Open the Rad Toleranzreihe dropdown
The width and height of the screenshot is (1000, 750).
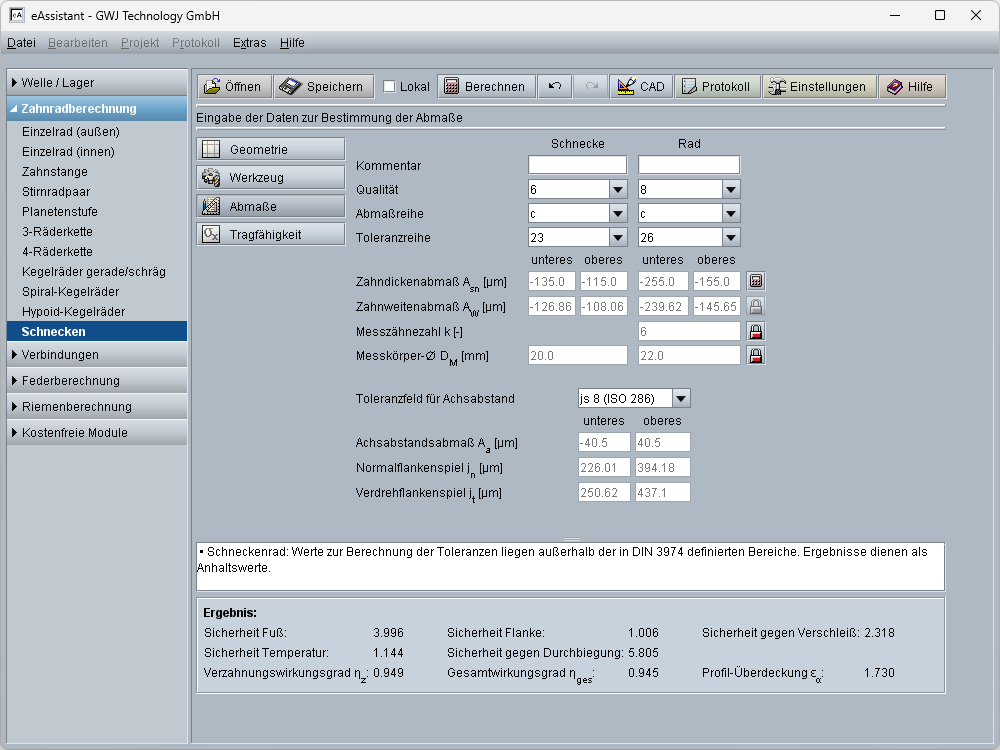(x=731, y=238)
